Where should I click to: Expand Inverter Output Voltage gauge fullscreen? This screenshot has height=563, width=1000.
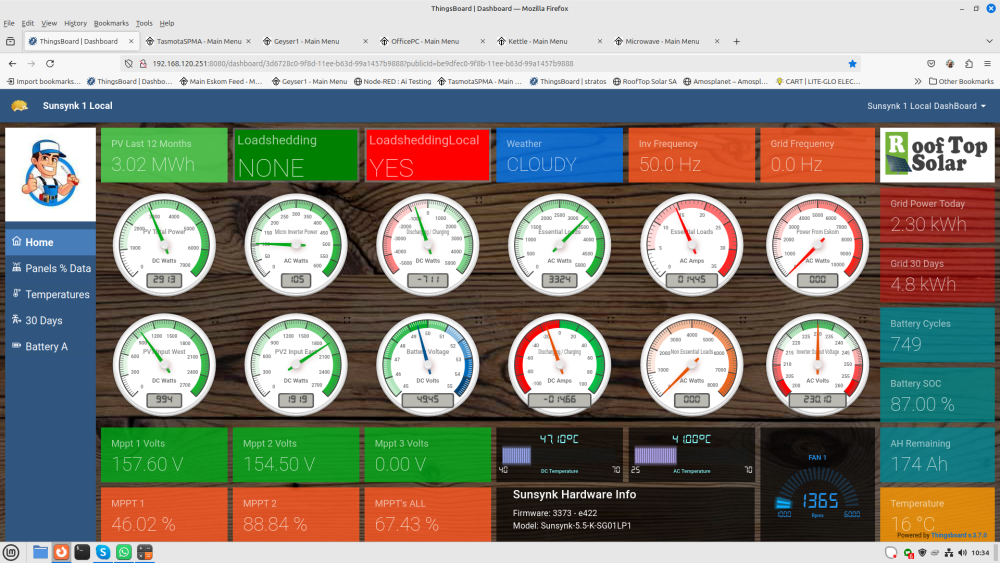tap(862, 320)
